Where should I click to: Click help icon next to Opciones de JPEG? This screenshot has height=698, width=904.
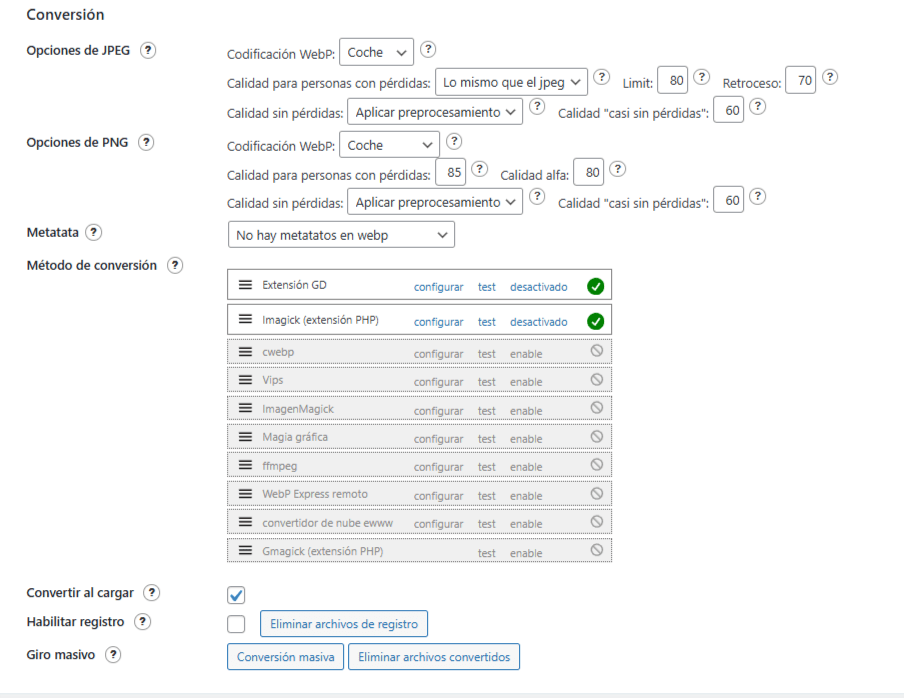tap(148, 51)
